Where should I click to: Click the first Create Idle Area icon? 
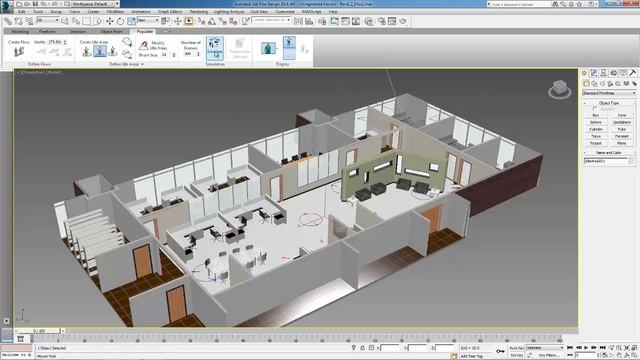[x=86, y=51]
